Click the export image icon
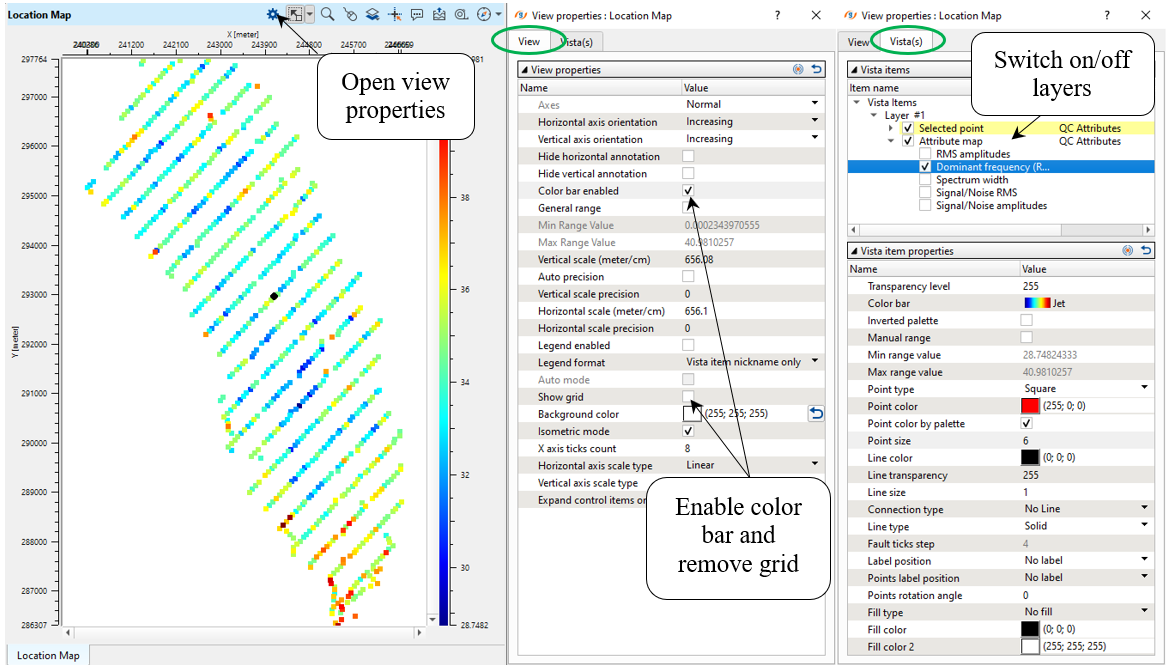Screen dimensions: 1168x670 click(439, 15)
